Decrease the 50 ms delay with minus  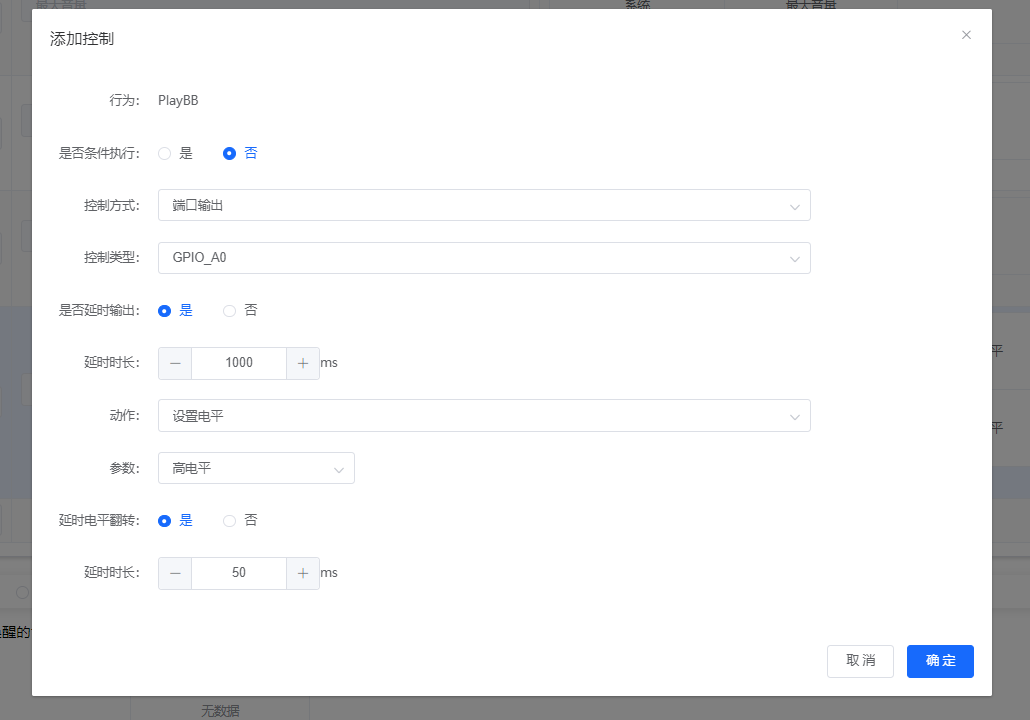click(175, 573)
